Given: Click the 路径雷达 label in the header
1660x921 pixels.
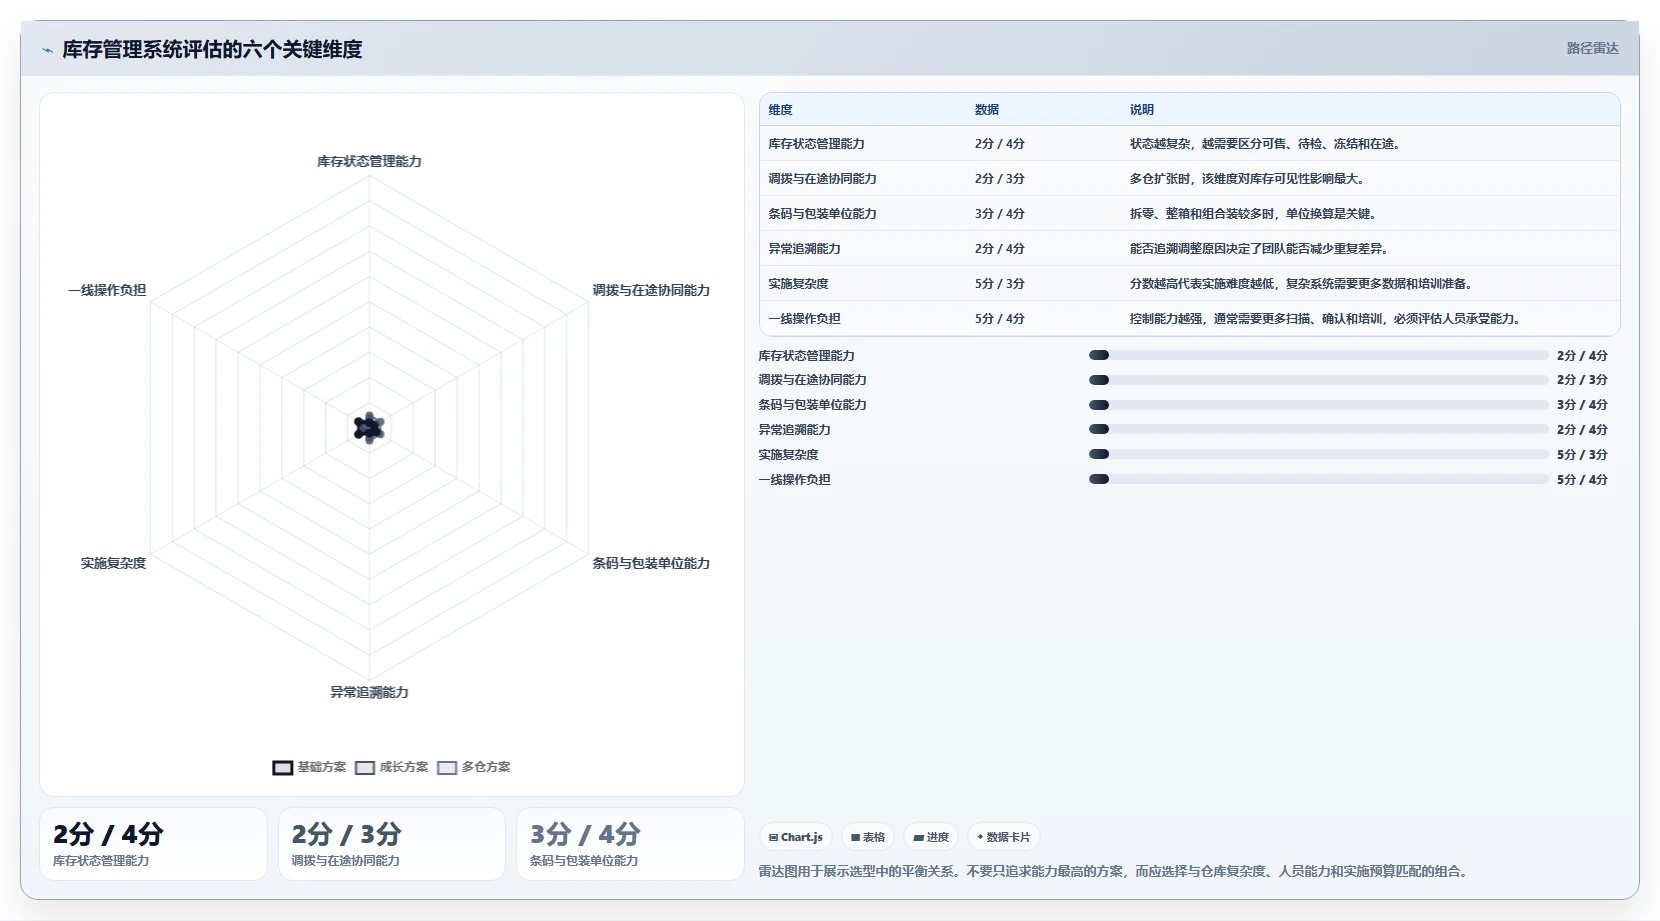Looking at the screenshot, I should click(x=1592, y=48).
